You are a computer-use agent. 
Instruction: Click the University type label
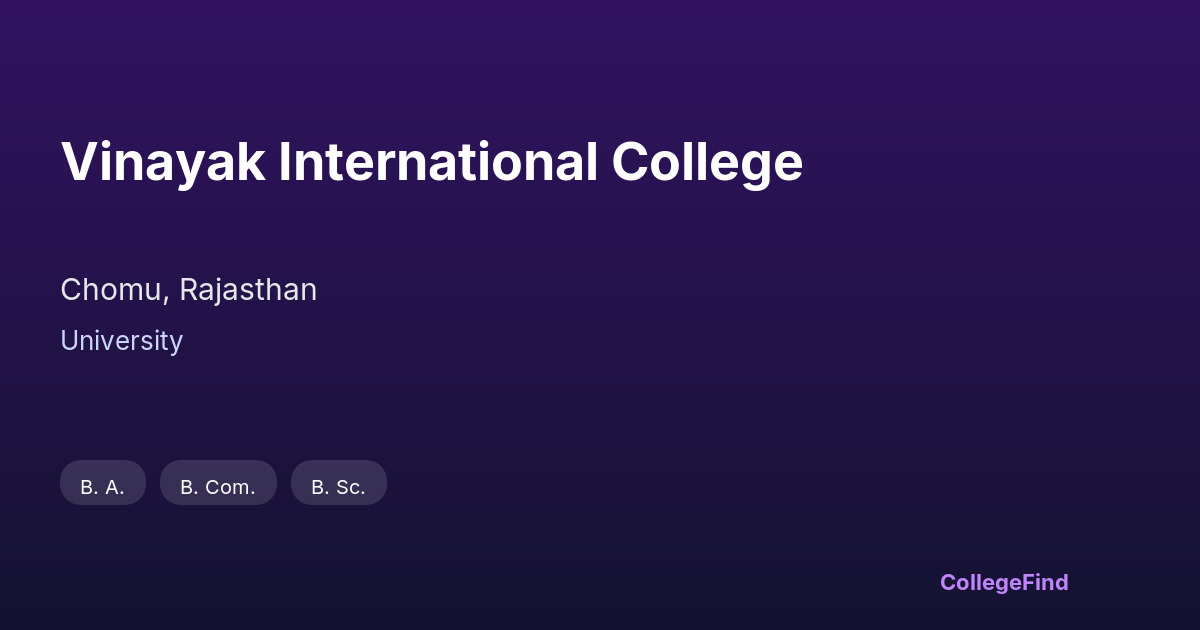(x=121, y=341)
